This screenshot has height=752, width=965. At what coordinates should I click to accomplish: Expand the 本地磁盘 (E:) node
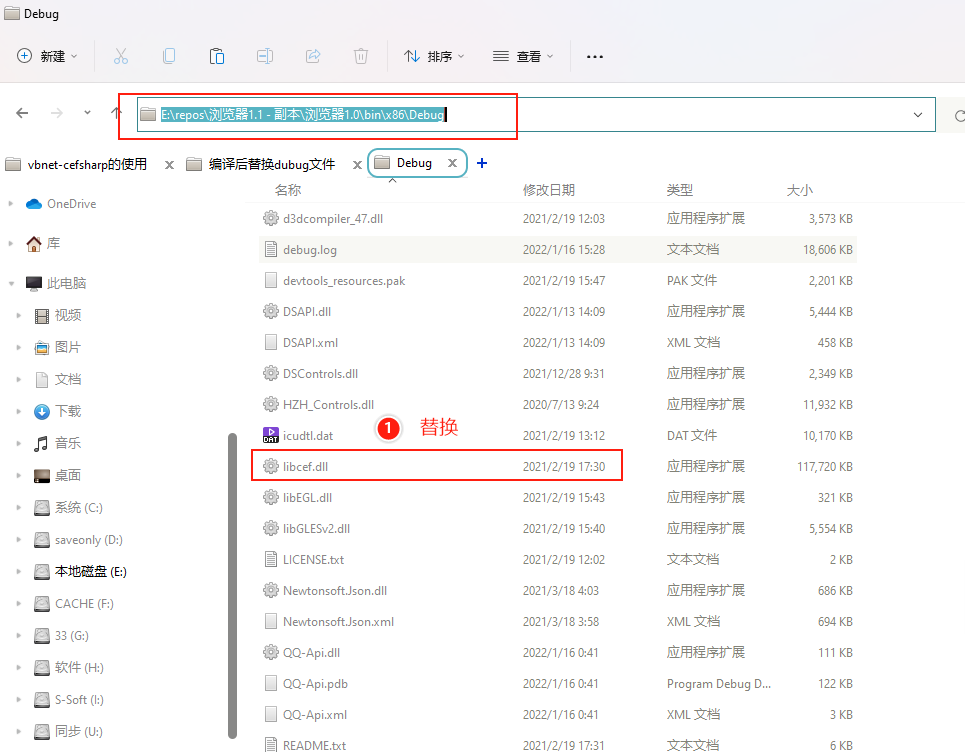[18, 572]
